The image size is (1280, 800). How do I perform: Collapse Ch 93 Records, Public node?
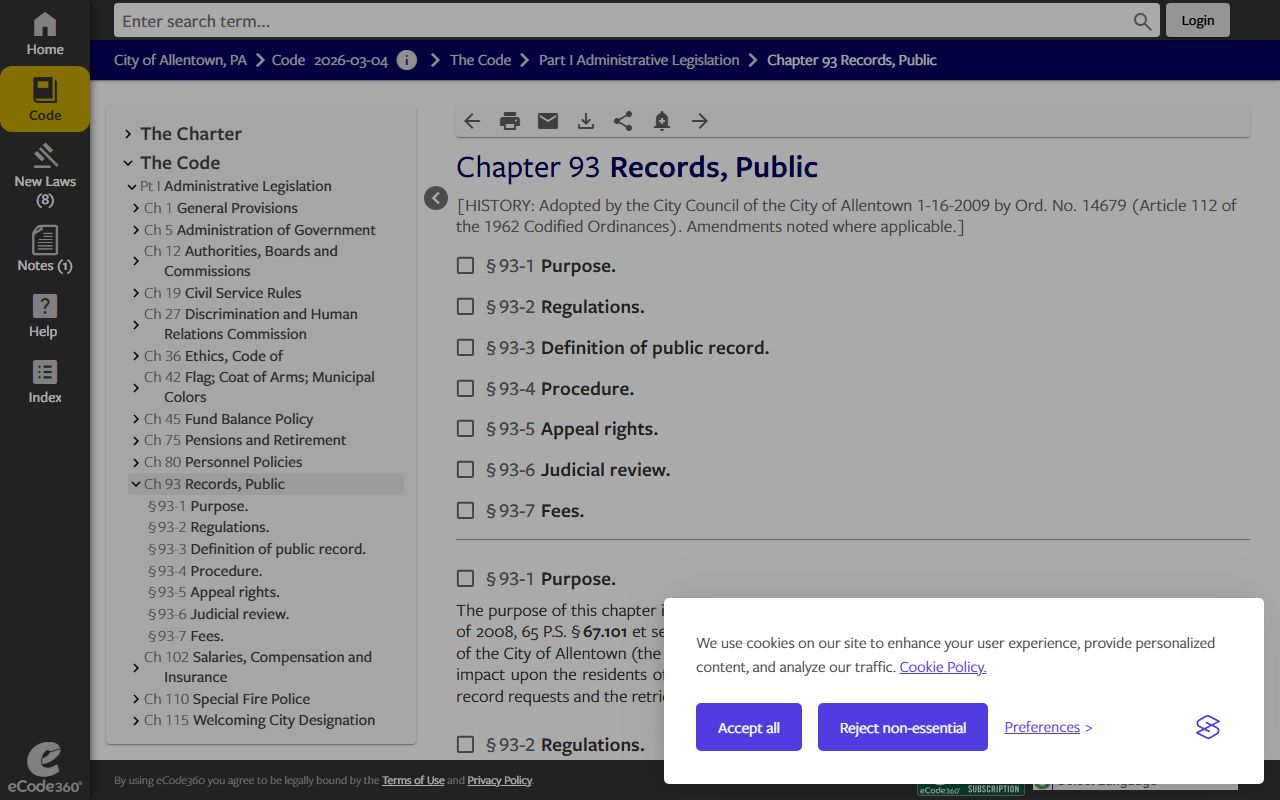(x=136, y=484)
